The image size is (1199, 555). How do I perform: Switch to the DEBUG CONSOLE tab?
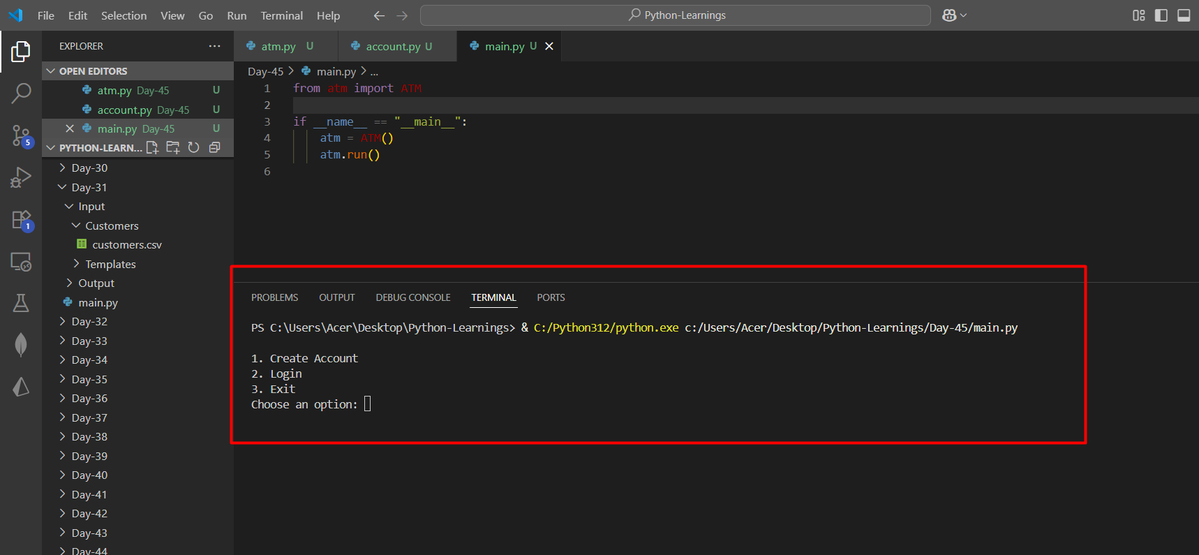[x=413, y=297]
